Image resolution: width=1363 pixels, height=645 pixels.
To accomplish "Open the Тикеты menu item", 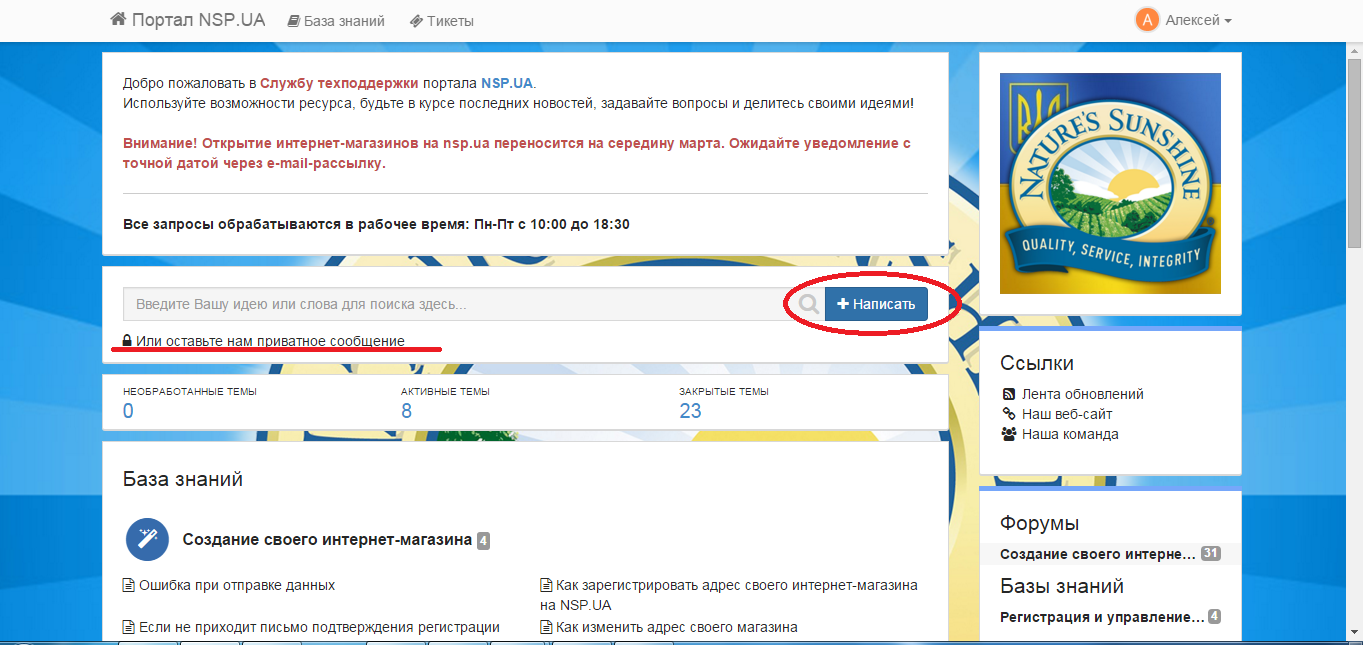I will (x=441, y=21).
